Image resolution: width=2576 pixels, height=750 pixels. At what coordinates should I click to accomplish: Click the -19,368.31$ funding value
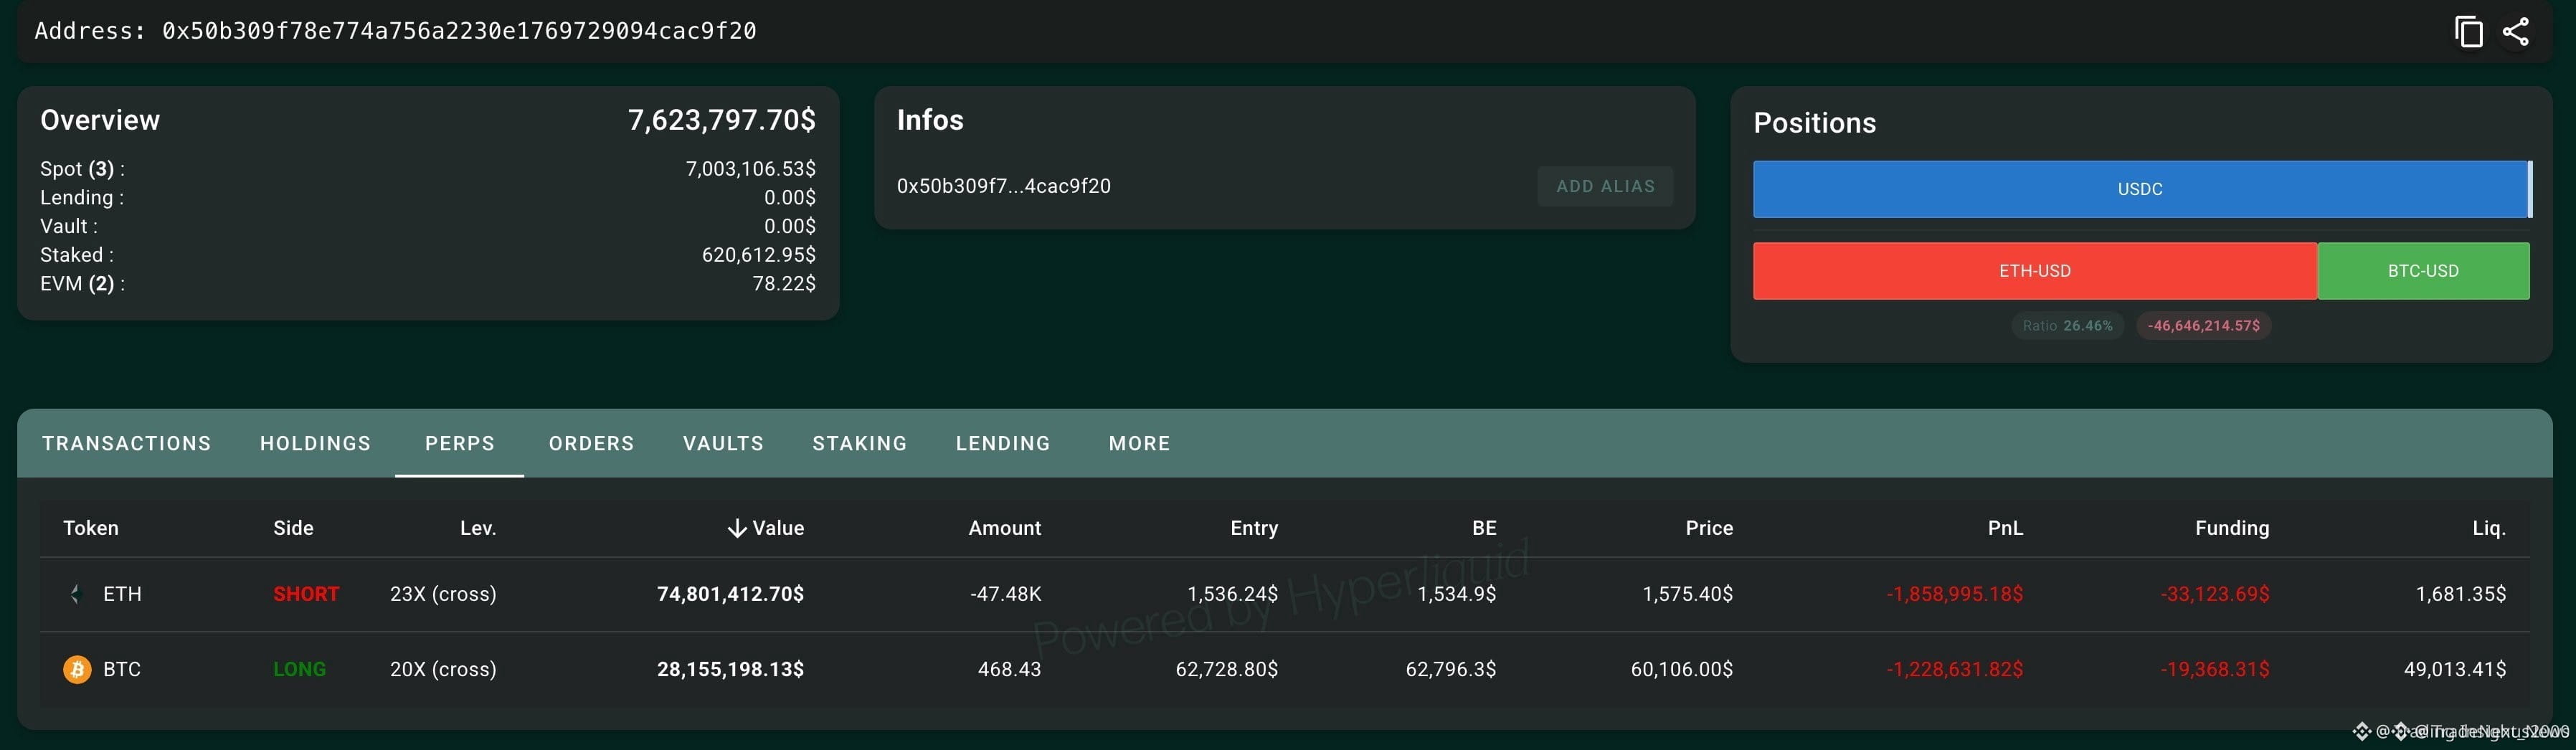click(x=2214, y=669)
